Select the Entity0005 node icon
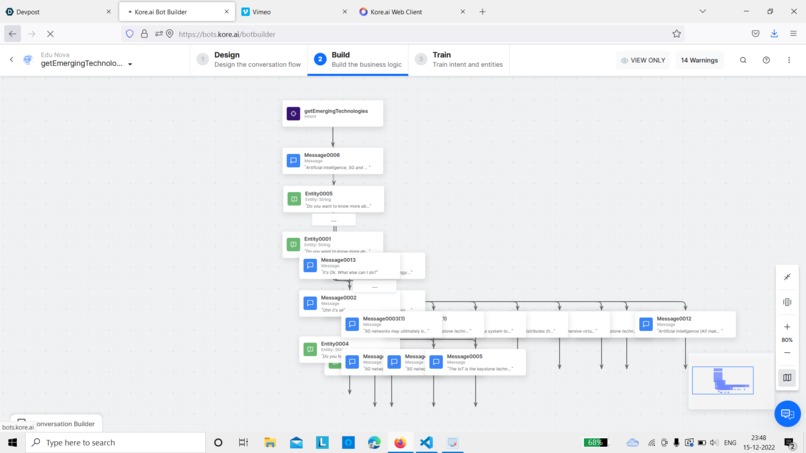Screen dimensions: 806x453 294,199
